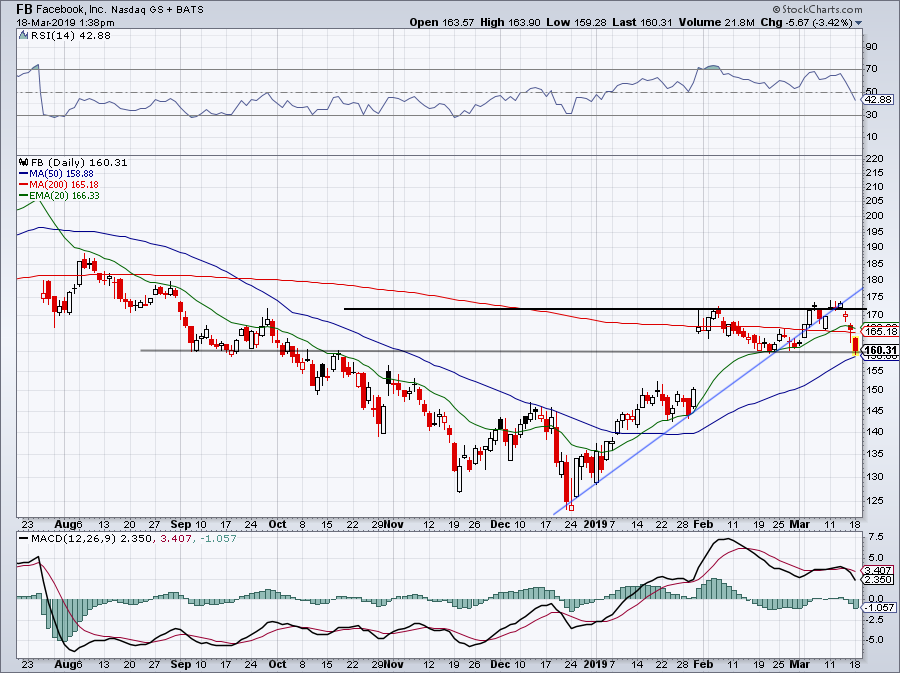Image resolution: width=900 pixels, height=673 pixels.
Task: Click the 'EMA(20) 166.33' legend text
Action: coord(64,196)
